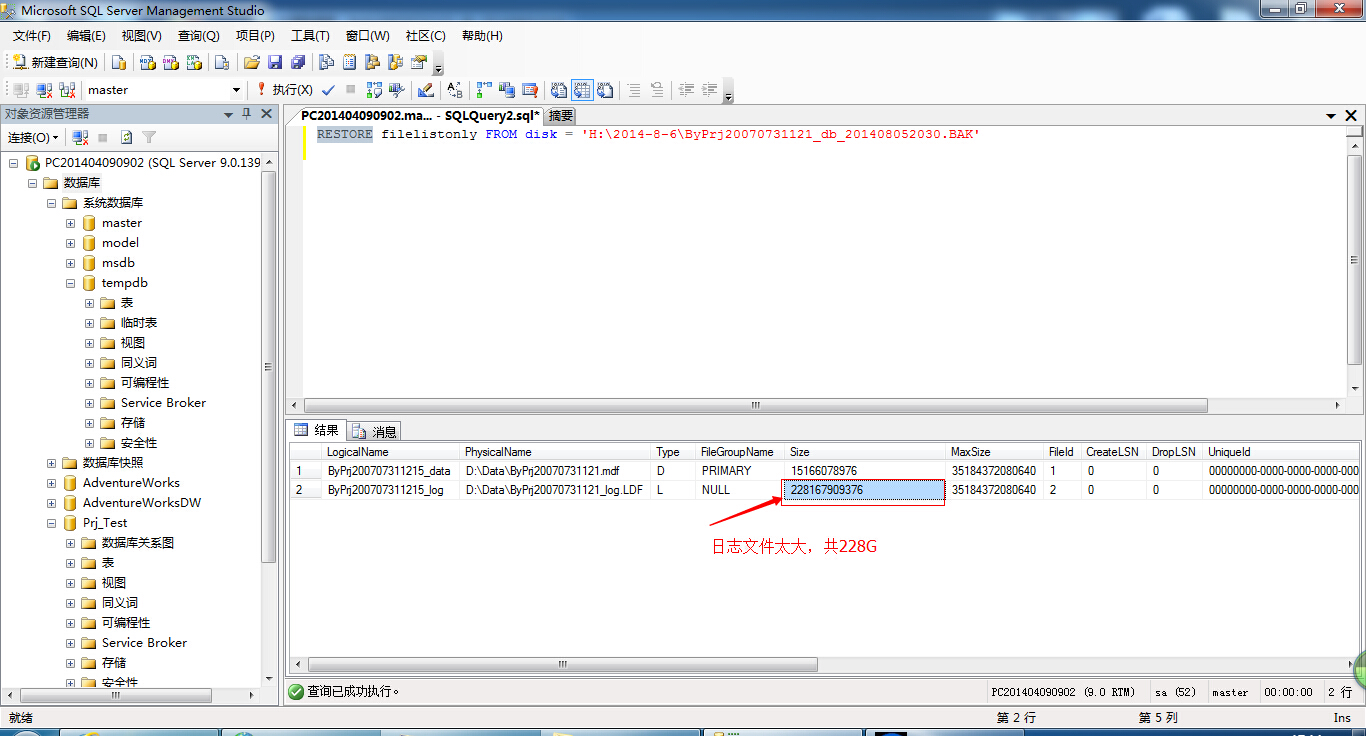Select the model database in the tree
Image resolution: width=1366 pixels, height=736 pixels.
[120, 243]
